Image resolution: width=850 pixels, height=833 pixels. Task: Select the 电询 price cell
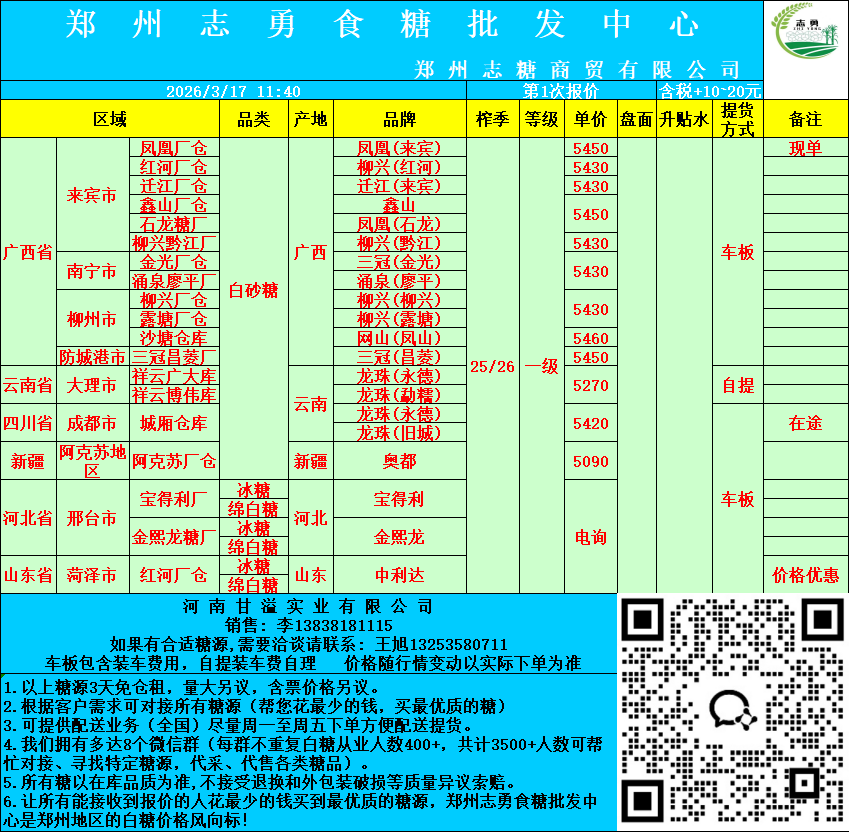tap(591, 537)
